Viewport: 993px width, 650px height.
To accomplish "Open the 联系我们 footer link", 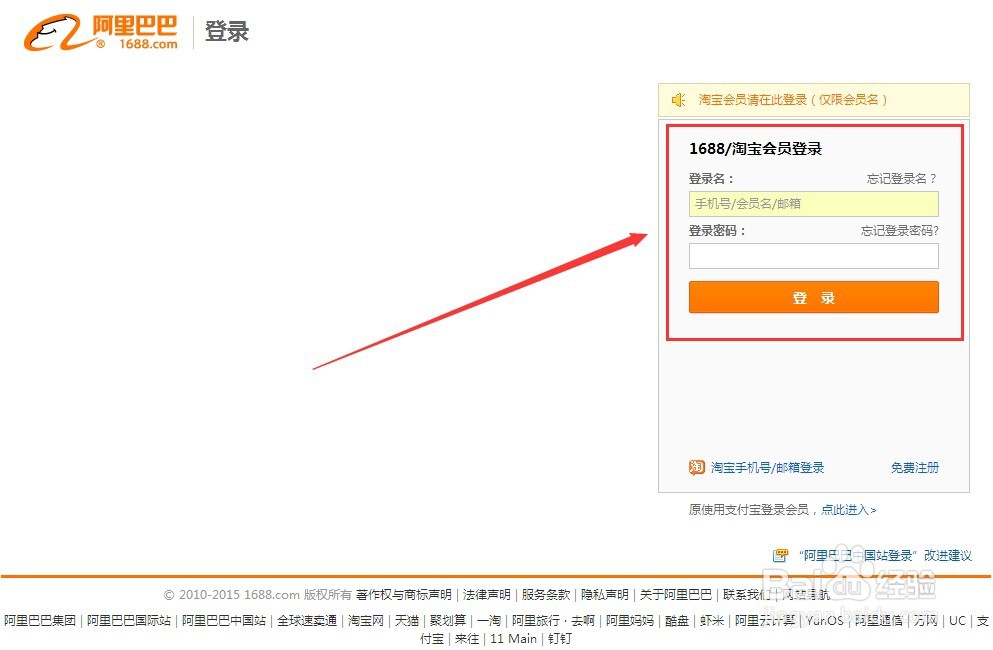I will coord(747,594).
